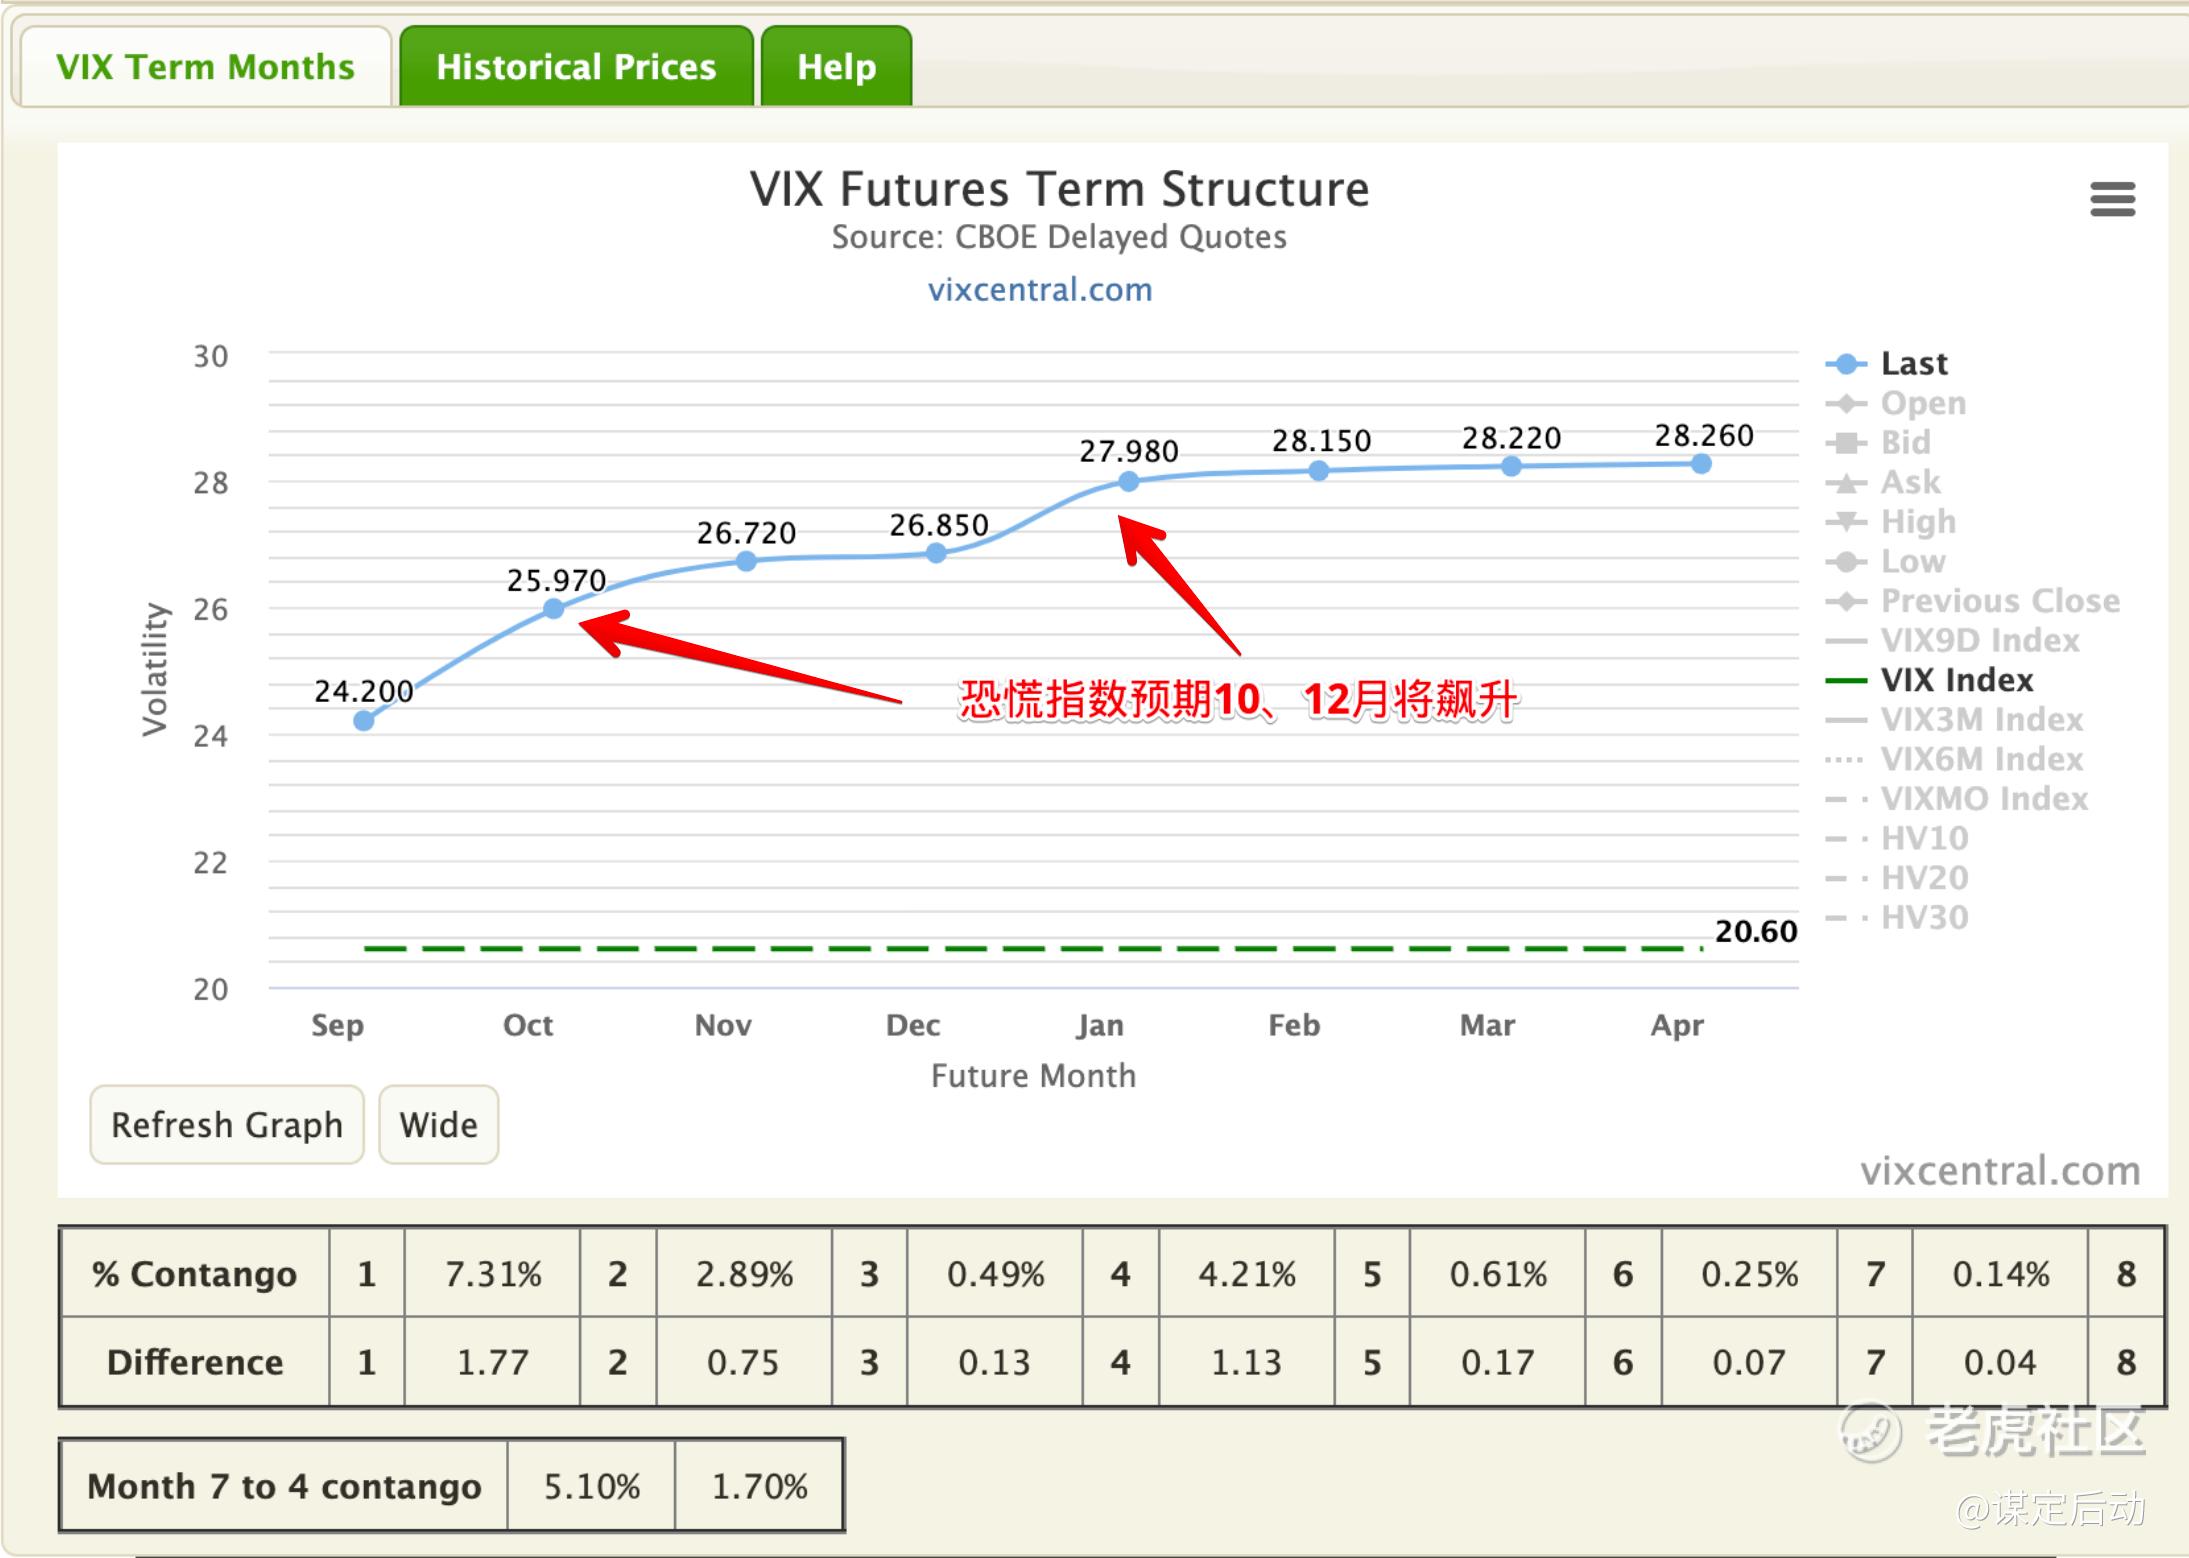The image size is (2189, 1558).
Task: Click the Dec data point 26.850
Action: [x=936, y=553]
